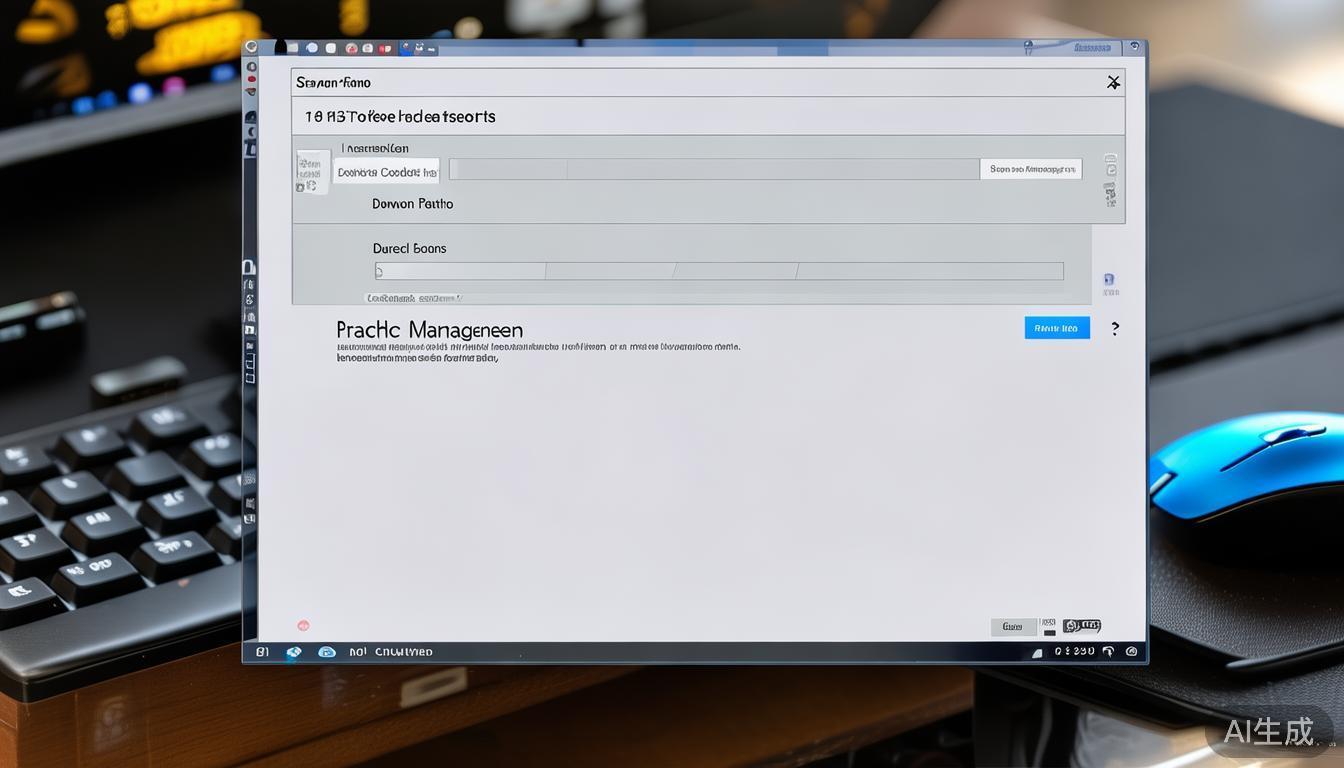Viewport: 1344px width, 768px height.
Task: Click the blue button beside Practice Management heading
Action: (x=1056, y=328)
